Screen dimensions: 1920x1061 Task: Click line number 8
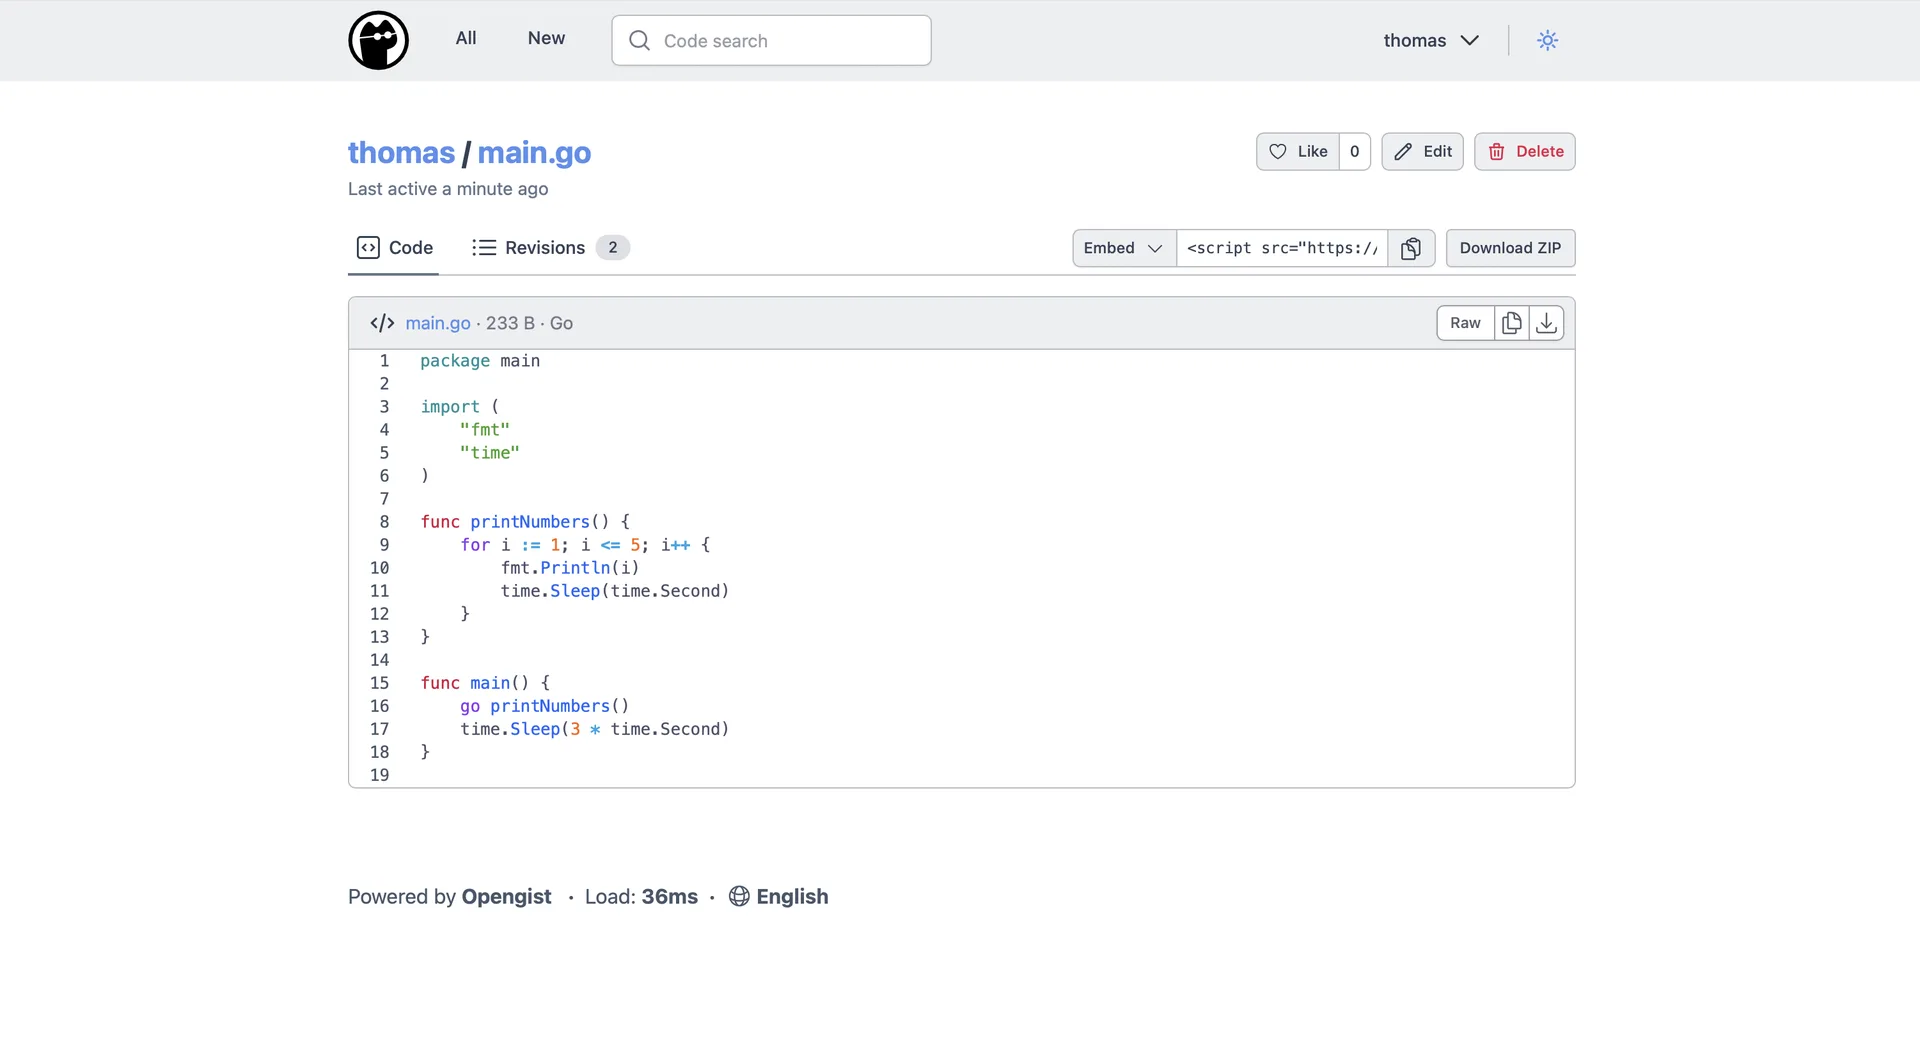(384, 522)
